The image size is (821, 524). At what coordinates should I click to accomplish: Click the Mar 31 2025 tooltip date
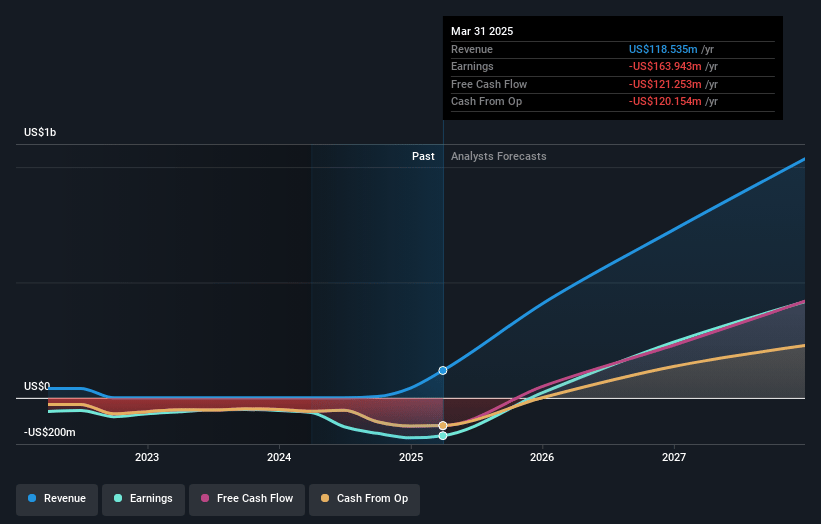click(482, 31)
